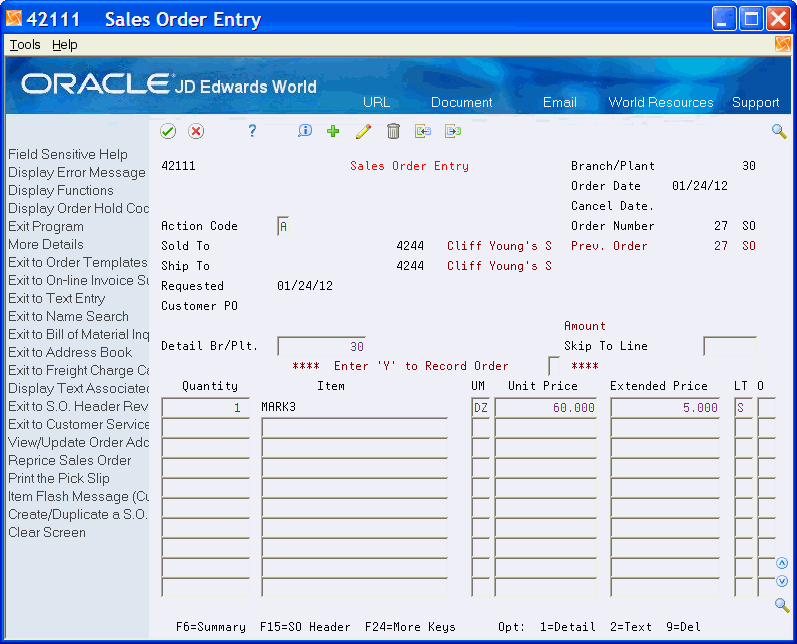Choose Exit to Name Search
The image size is (797, 644).
pos(68,317)
